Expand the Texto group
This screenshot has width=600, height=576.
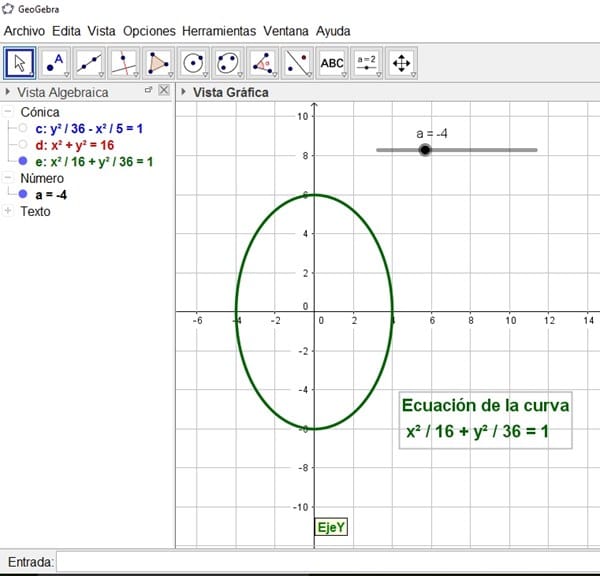[x=9, y=211]
